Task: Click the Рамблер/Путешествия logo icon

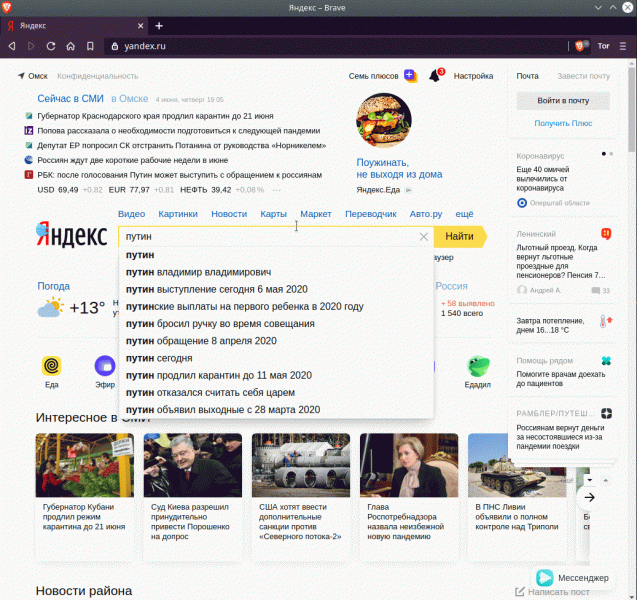Action: (606, 413)
